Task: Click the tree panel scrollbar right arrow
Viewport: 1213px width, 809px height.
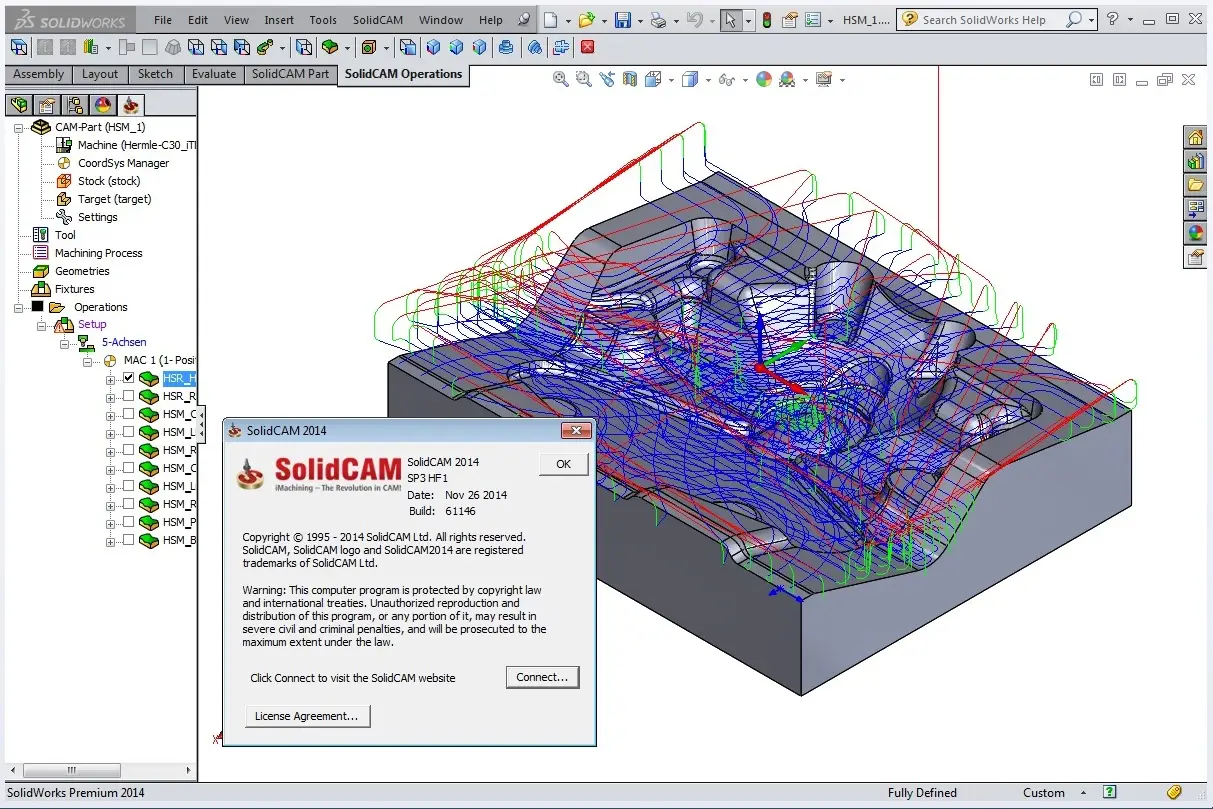Action: pyautogui.click(x=189, y=770)
